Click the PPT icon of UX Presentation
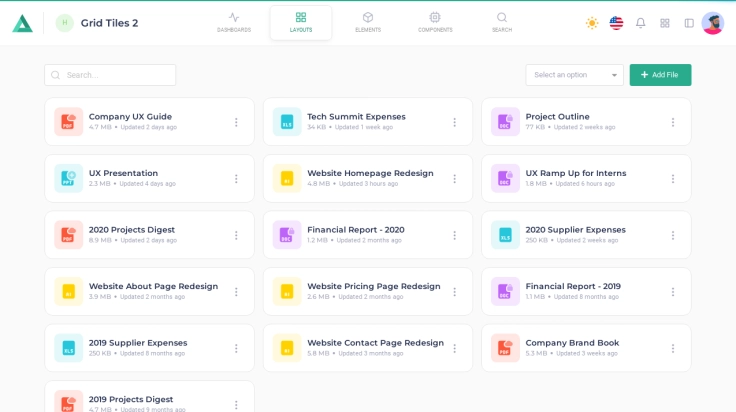The width and height of the screenshot is (736, 412). pyautogui.click(x=68, y=178)
